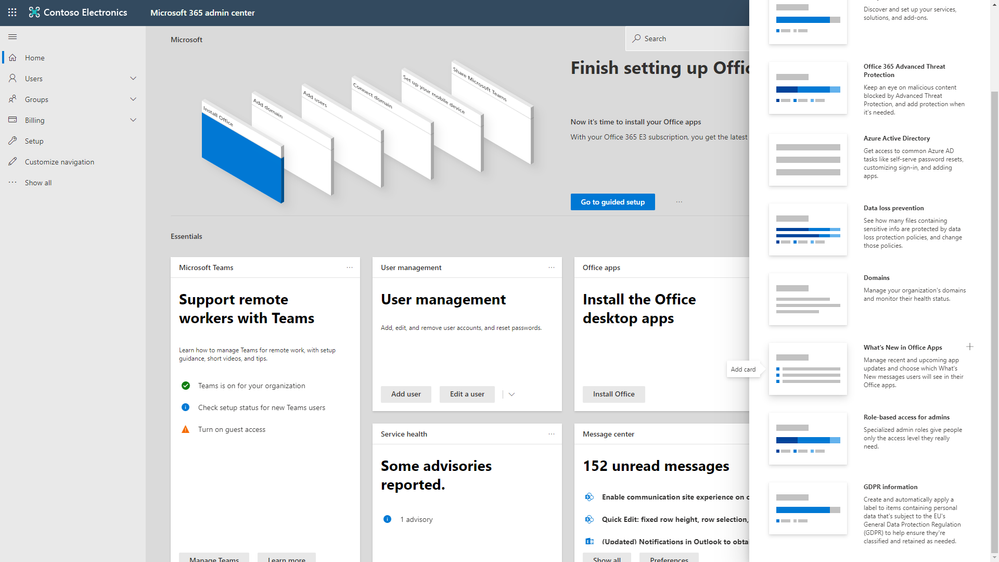Click the green check icon for Teams status
This screenshot has height=562, width=999.
(185, 385)
